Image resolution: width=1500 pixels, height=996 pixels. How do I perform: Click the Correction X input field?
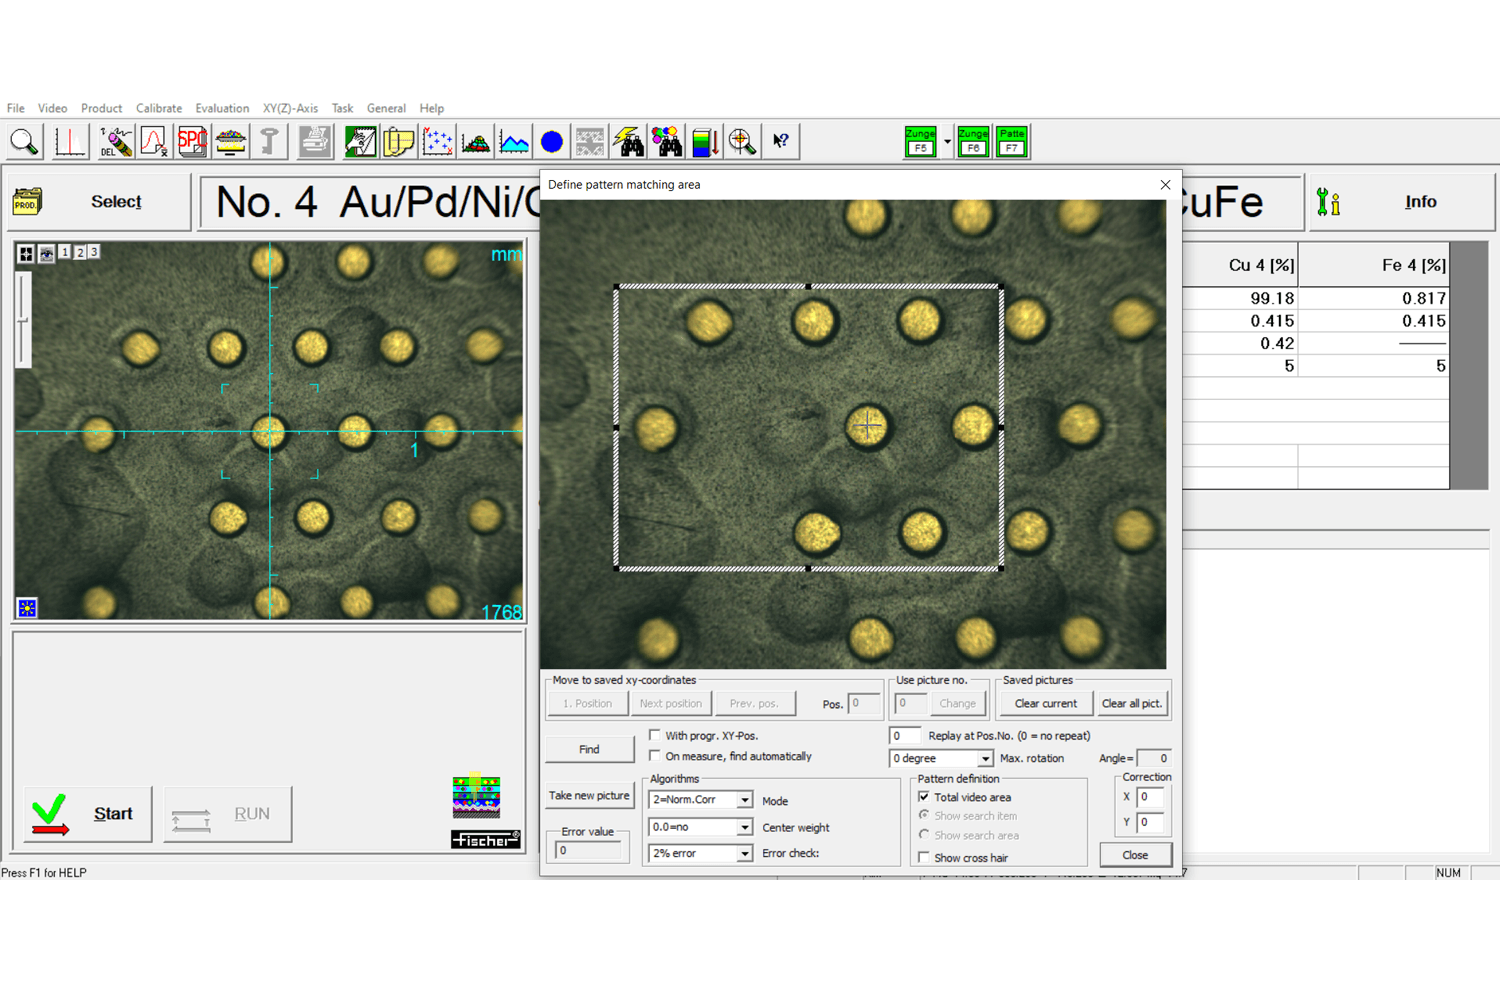tap(1151, 797)
